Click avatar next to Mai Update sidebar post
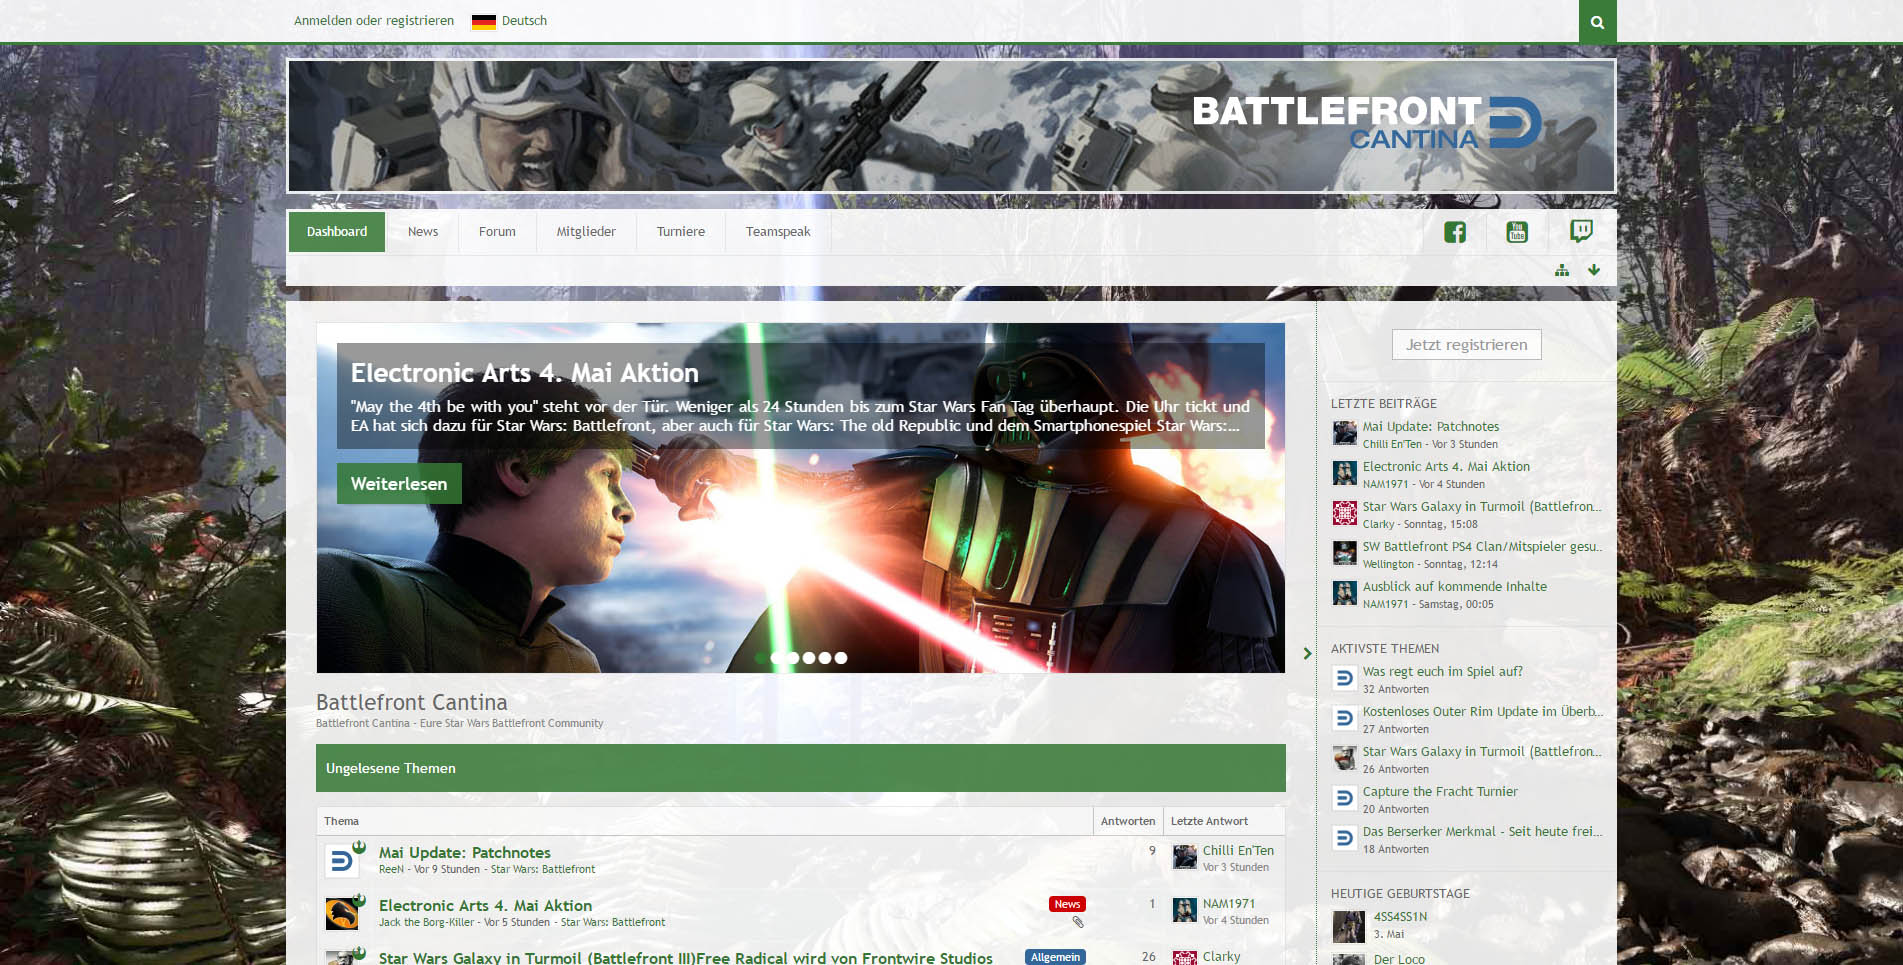Viewport: 1903px width, 965px height. 1345,433
